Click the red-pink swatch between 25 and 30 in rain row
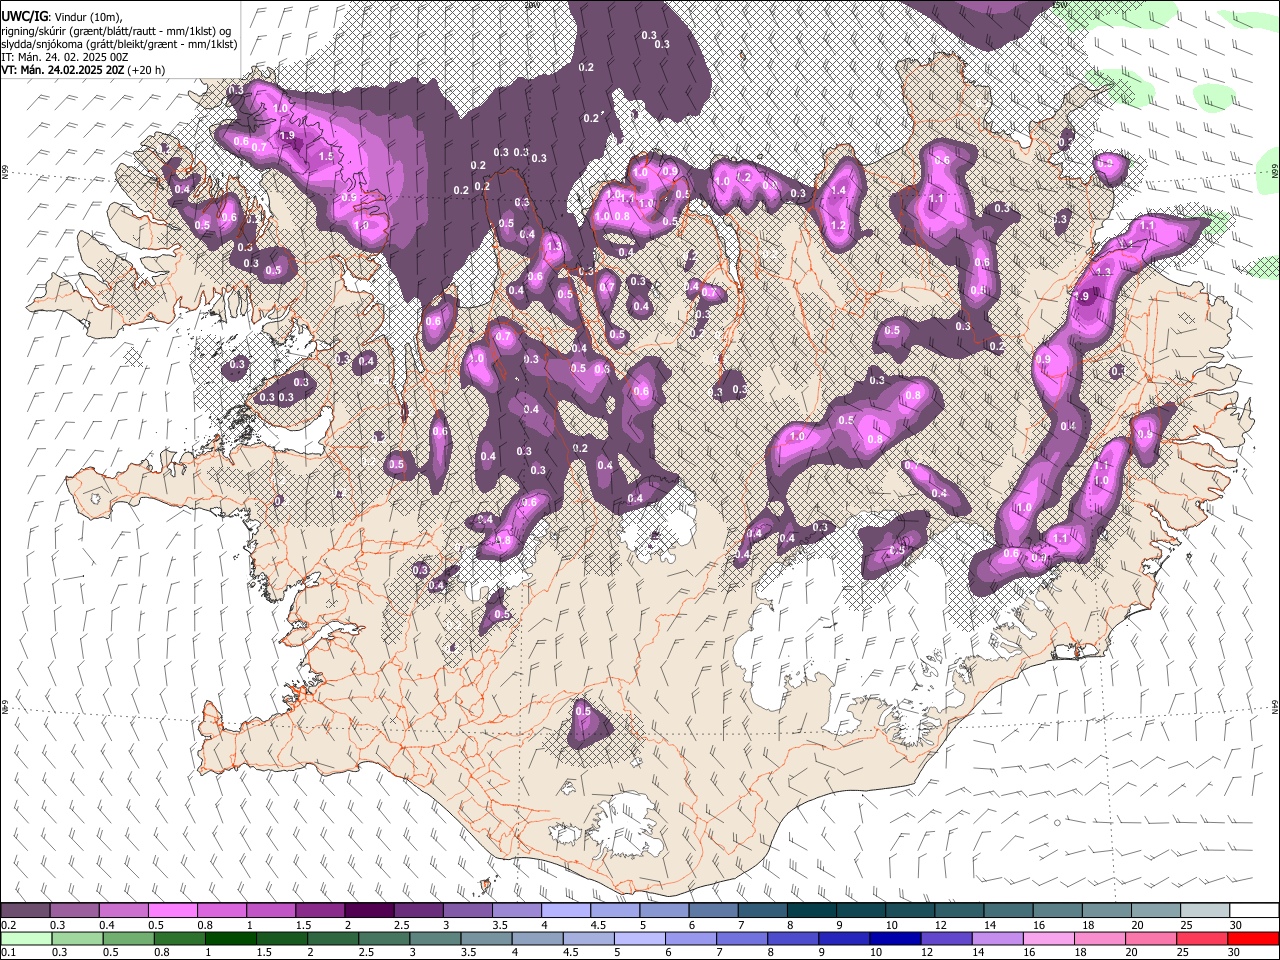The image size is (1280, 960). 1203,938
